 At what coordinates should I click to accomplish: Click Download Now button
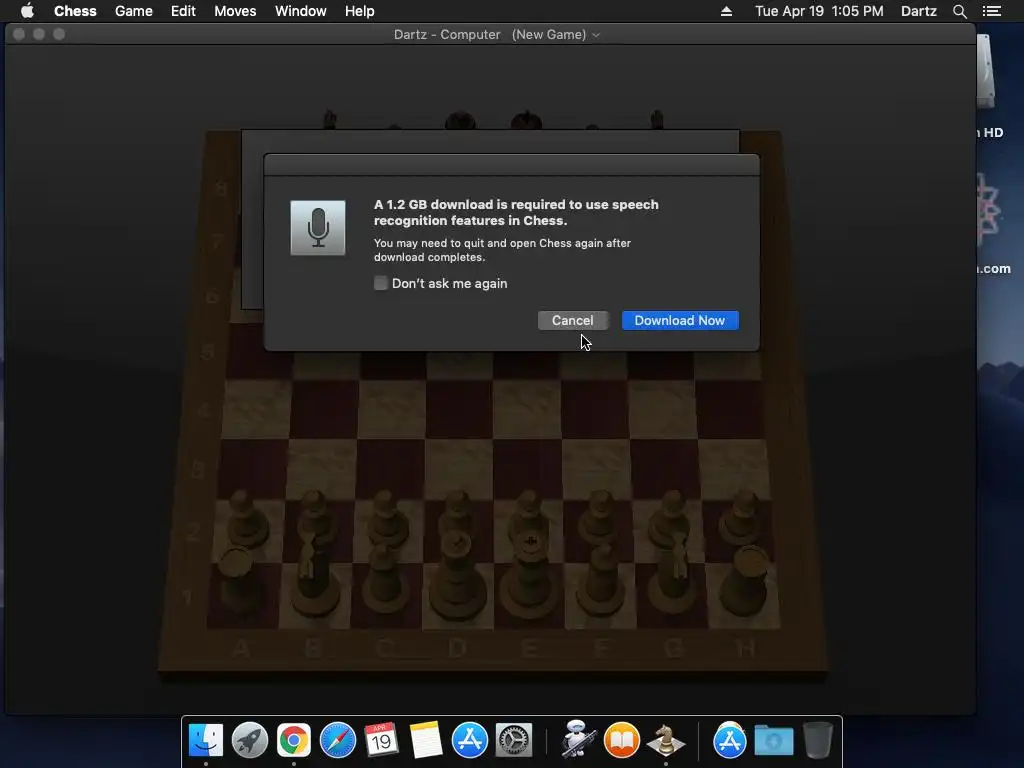680,320
